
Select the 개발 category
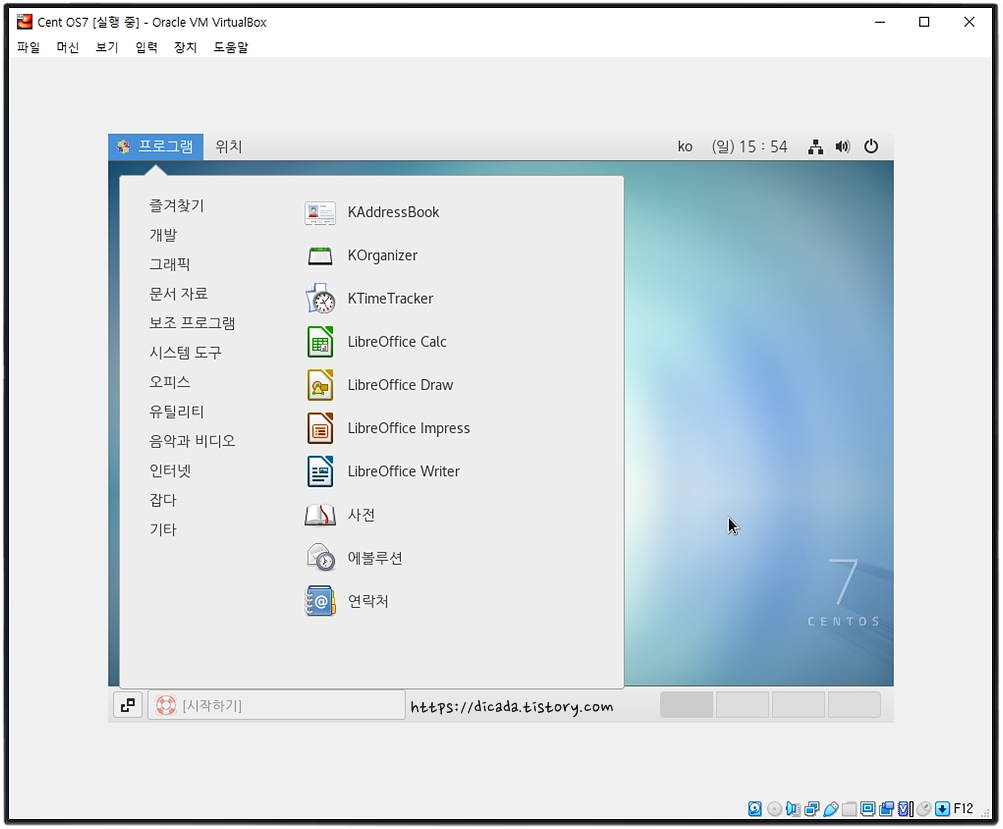[x=163, y=235]
